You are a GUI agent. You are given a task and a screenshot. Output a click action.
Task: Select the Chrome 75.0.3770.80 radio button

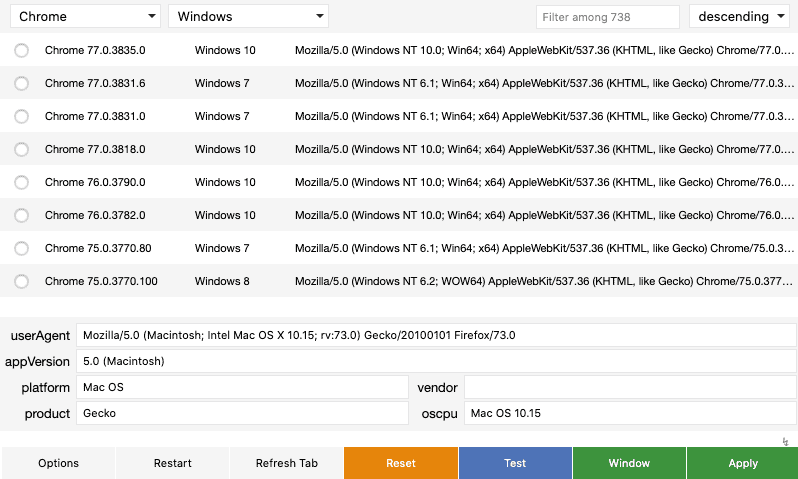(x=21, y=248)
